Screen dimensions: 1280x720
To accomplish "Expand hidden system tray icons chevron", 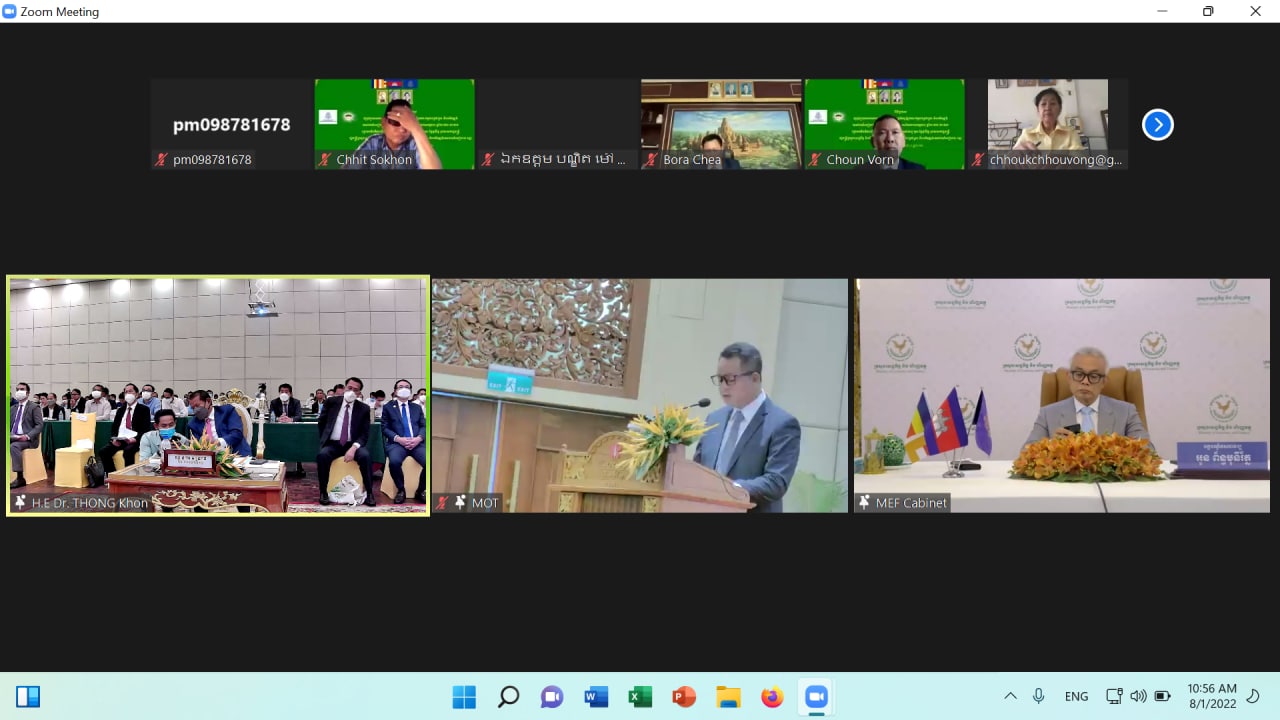I will pyautogui.click(x=1010, y=696).
